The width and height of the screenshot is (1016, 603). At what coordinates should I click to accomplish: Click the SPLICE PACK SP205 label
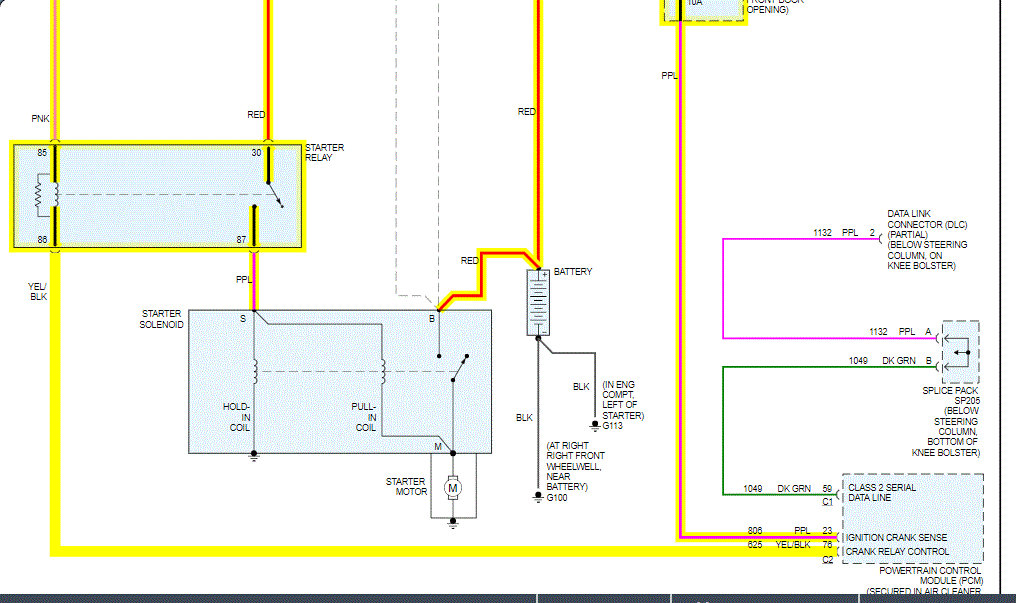[951, 396]
